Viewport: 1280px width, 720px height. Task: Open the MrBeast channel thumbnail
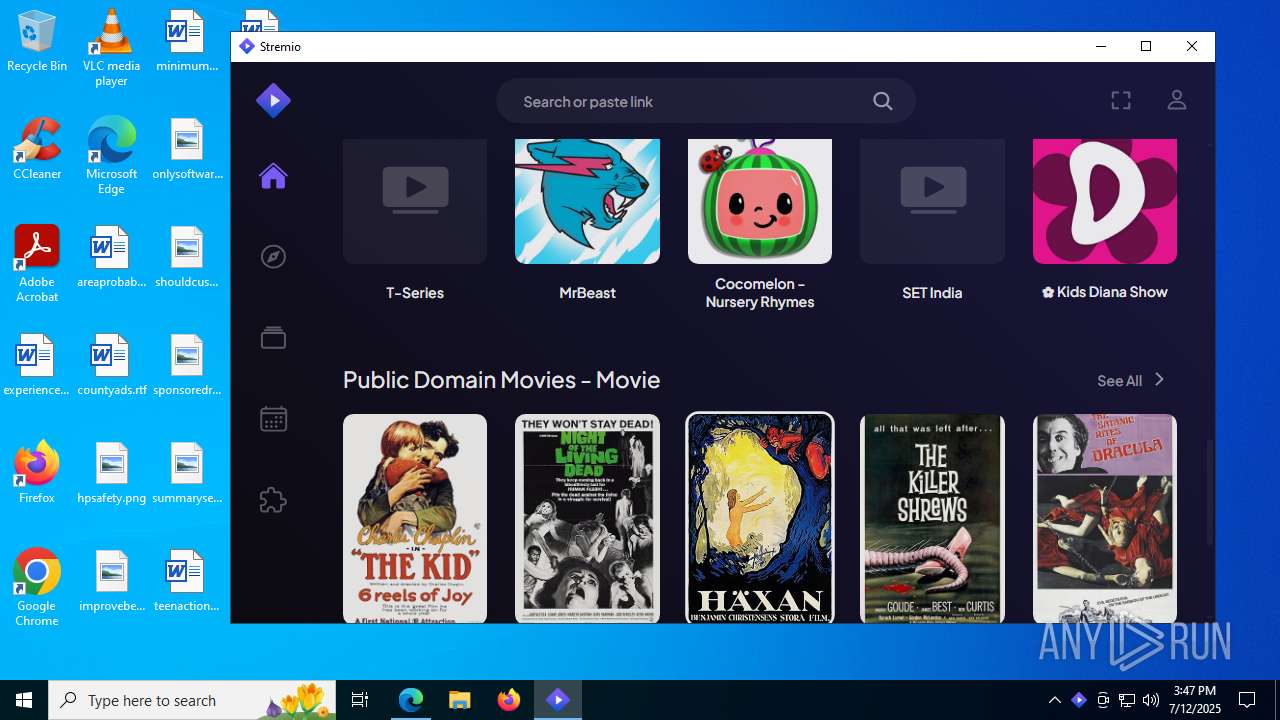(x=587, y=201)
